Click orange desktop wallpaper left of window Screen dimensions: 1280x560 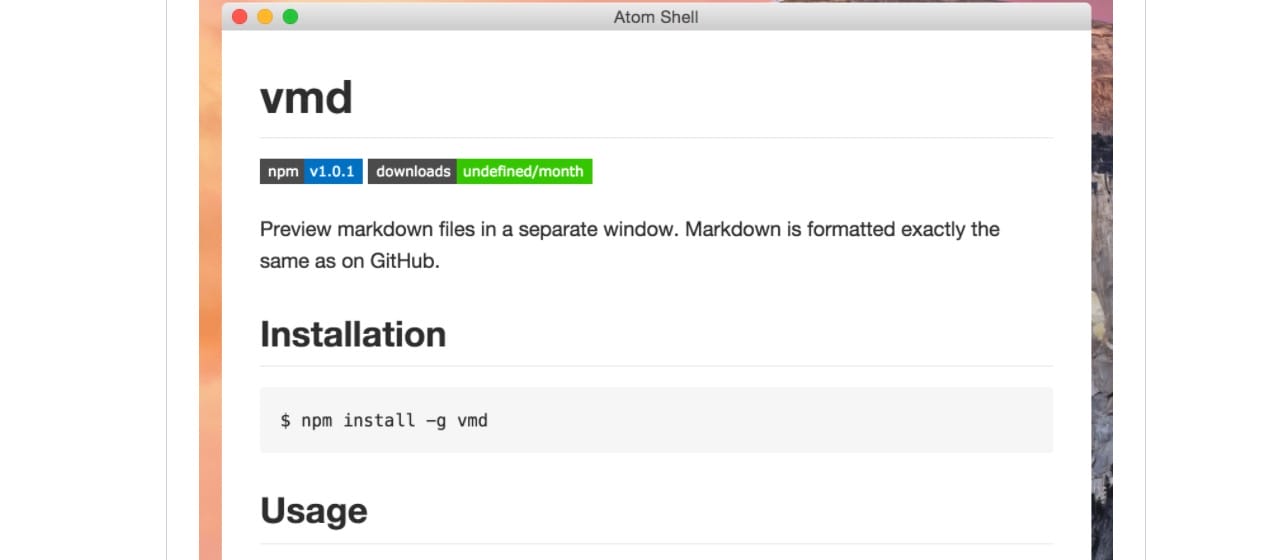coord(210,300)
